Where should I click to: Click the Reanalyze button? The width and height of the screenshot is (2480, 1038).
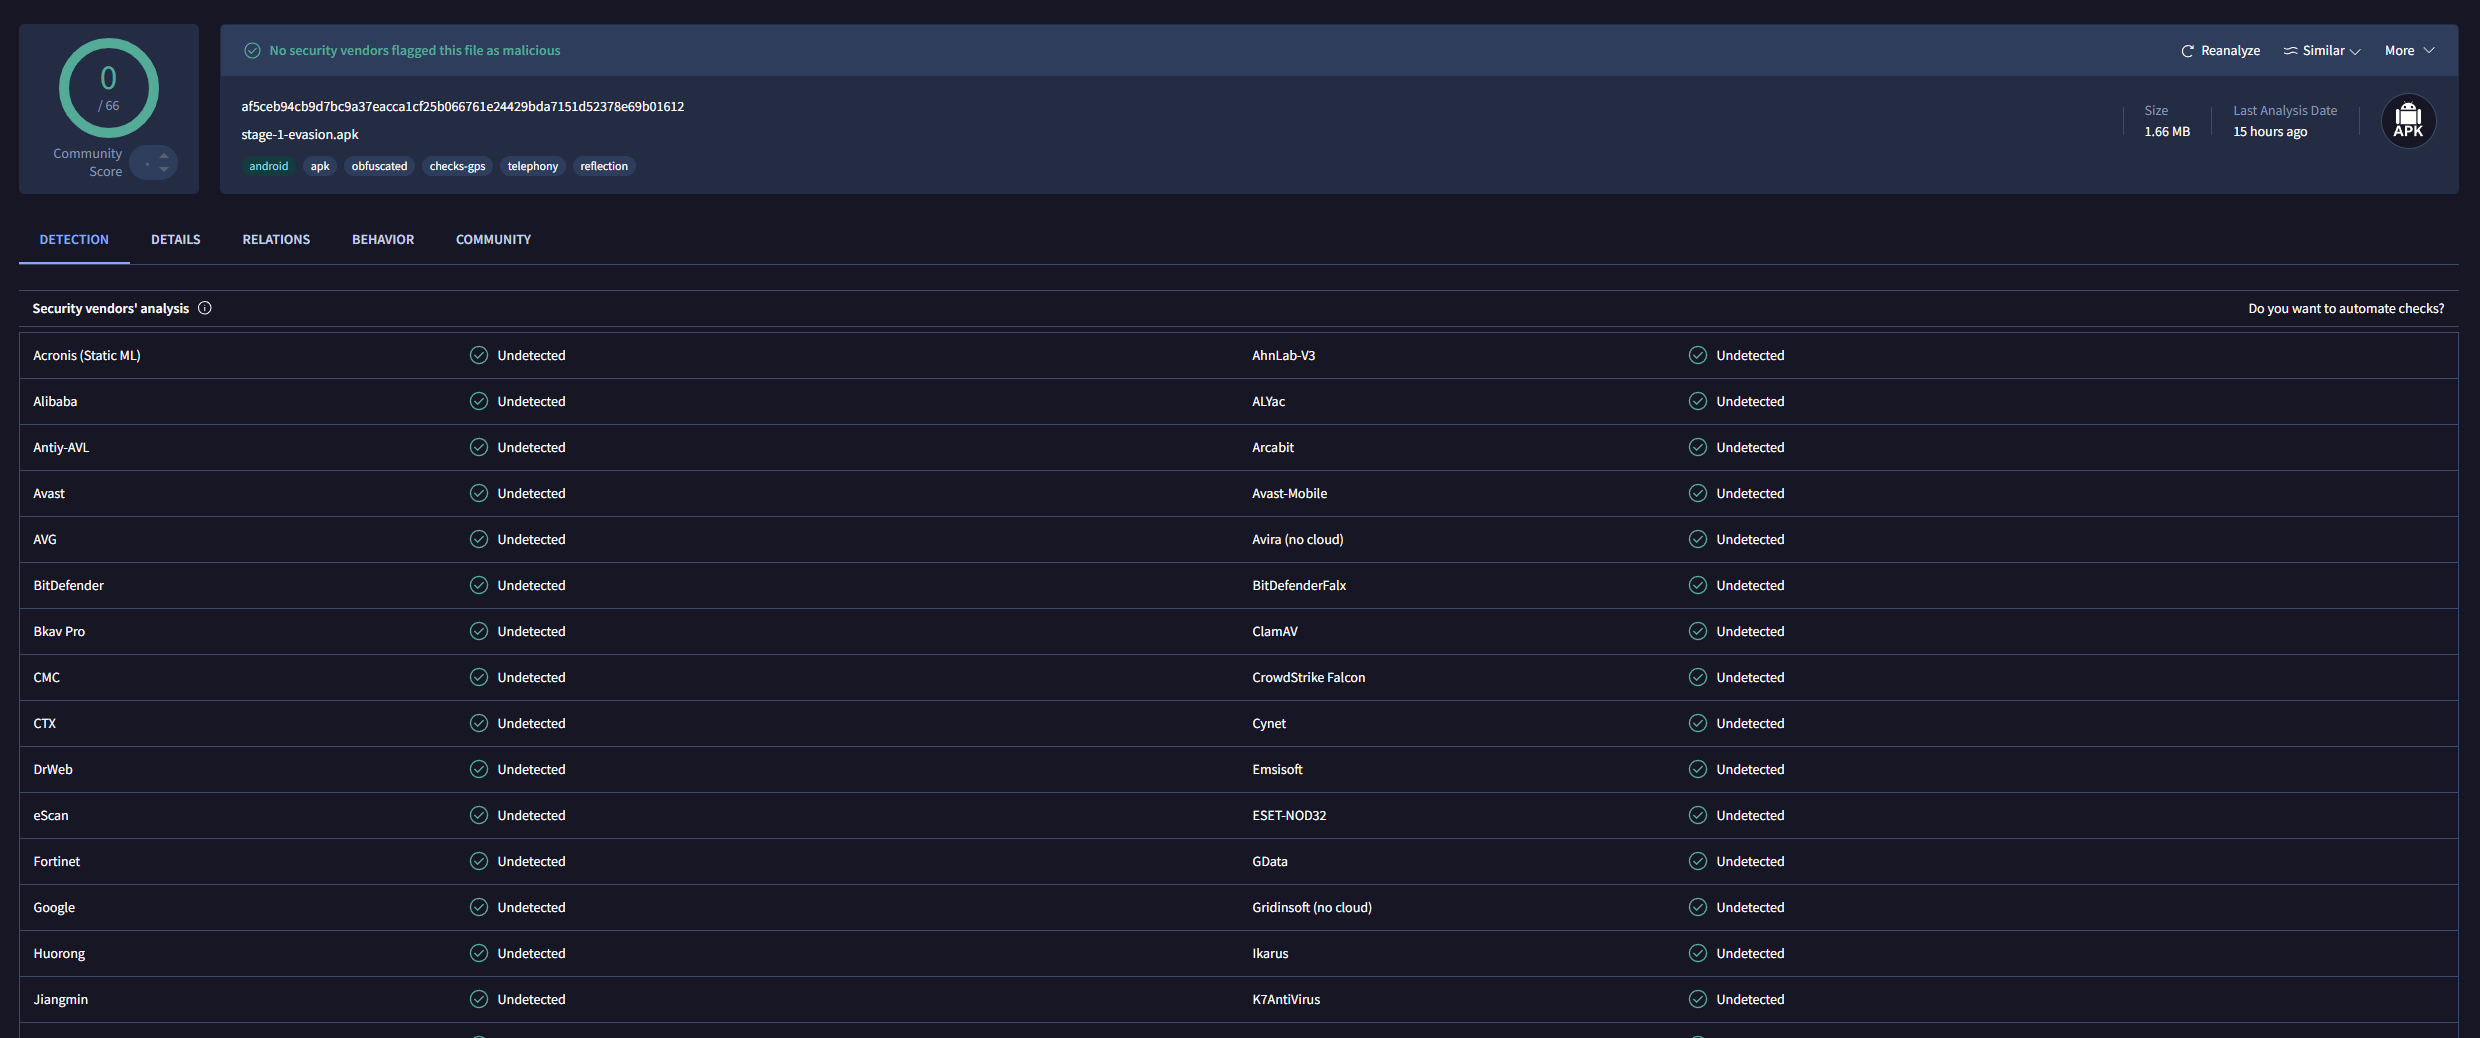pos(2220,51)
